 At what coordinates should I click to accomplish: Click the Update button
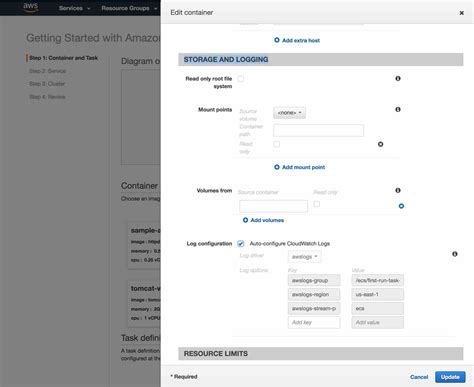450,377
